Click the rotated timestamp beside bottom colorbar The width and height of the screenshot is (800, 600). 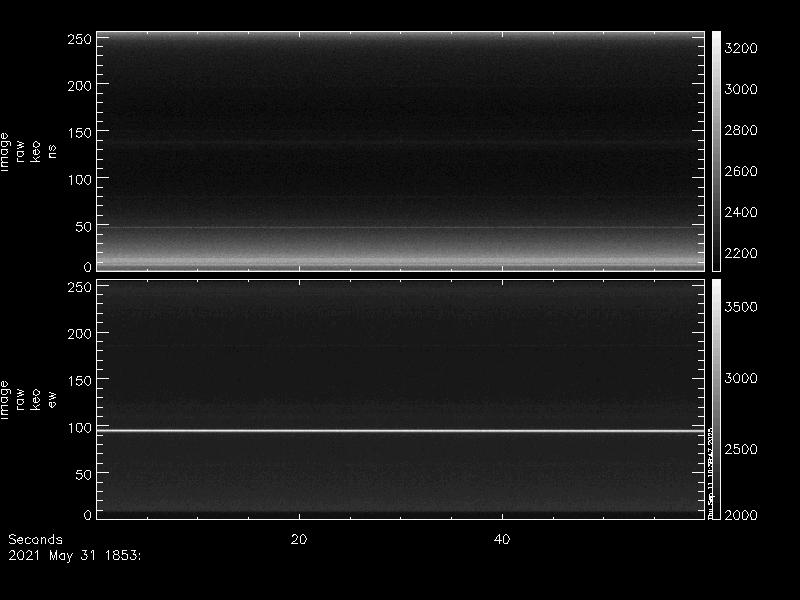coord(710,470)
